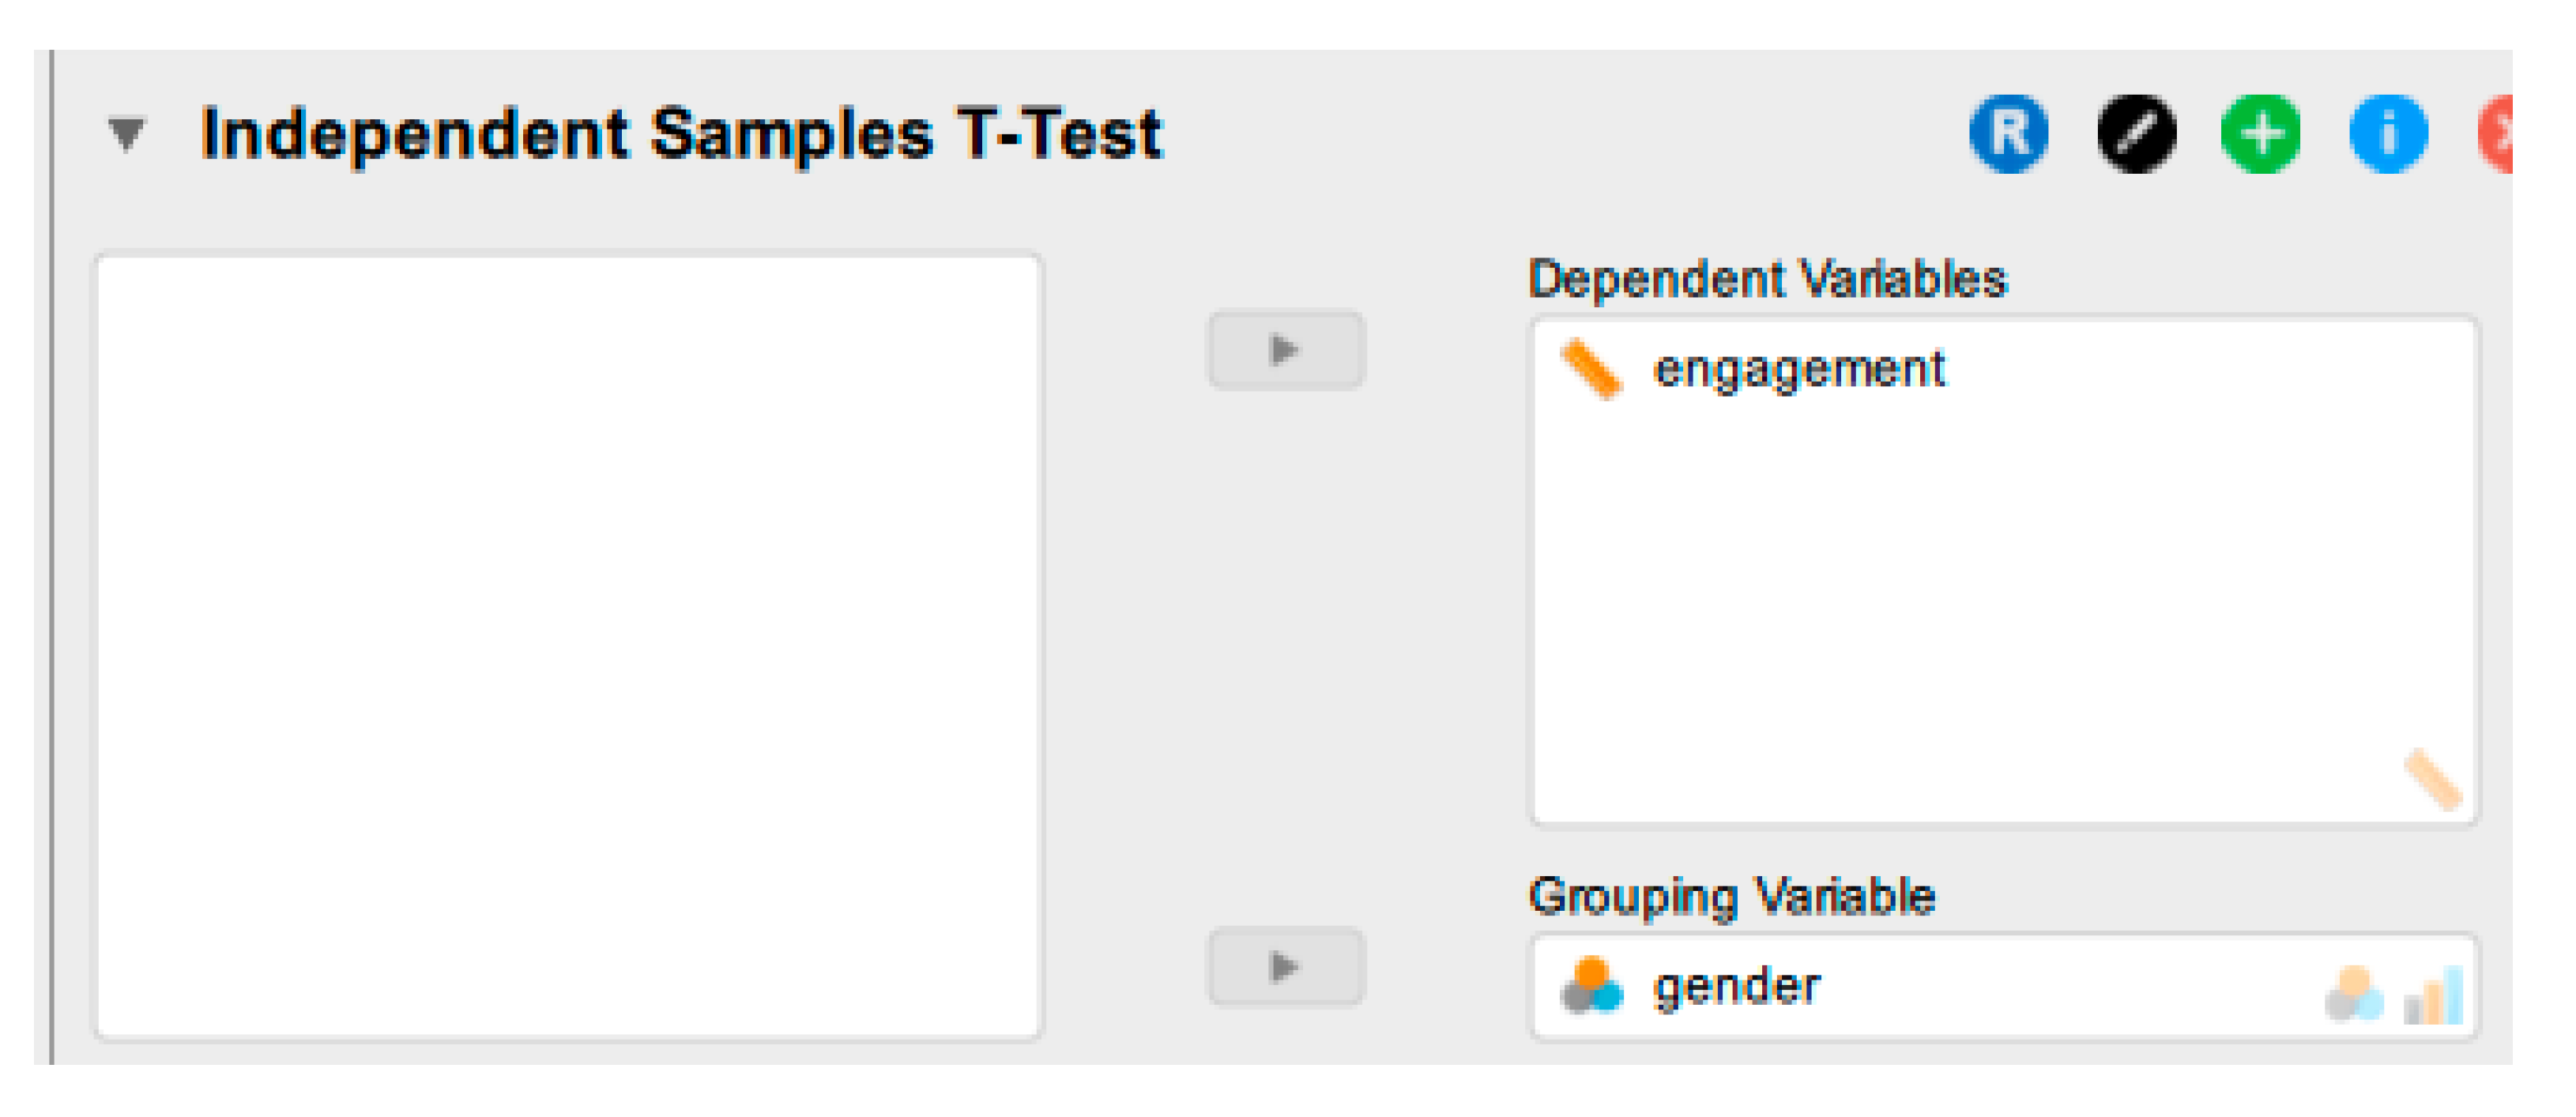Image resolution: width=2576 pixels, height=1117 pixels.
Task: Click the faded scale icon in Dependent Variables box
Action: (2431, 779)
